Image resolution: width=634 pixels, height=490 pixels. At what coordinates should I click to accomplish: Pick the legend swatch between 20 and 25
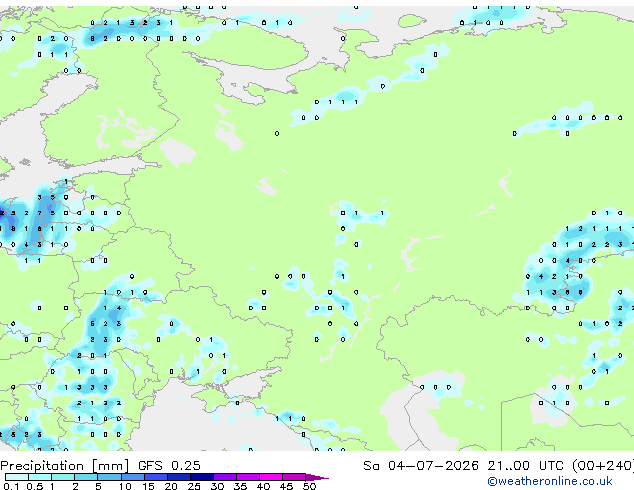coord(178,477)
